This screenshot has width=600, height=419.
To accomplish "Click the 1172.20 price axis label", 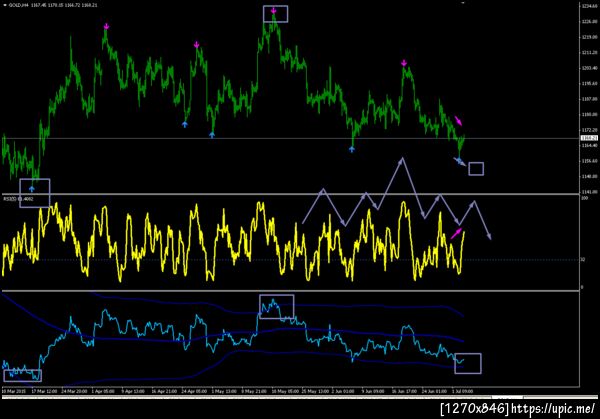I will coord(590,130).
